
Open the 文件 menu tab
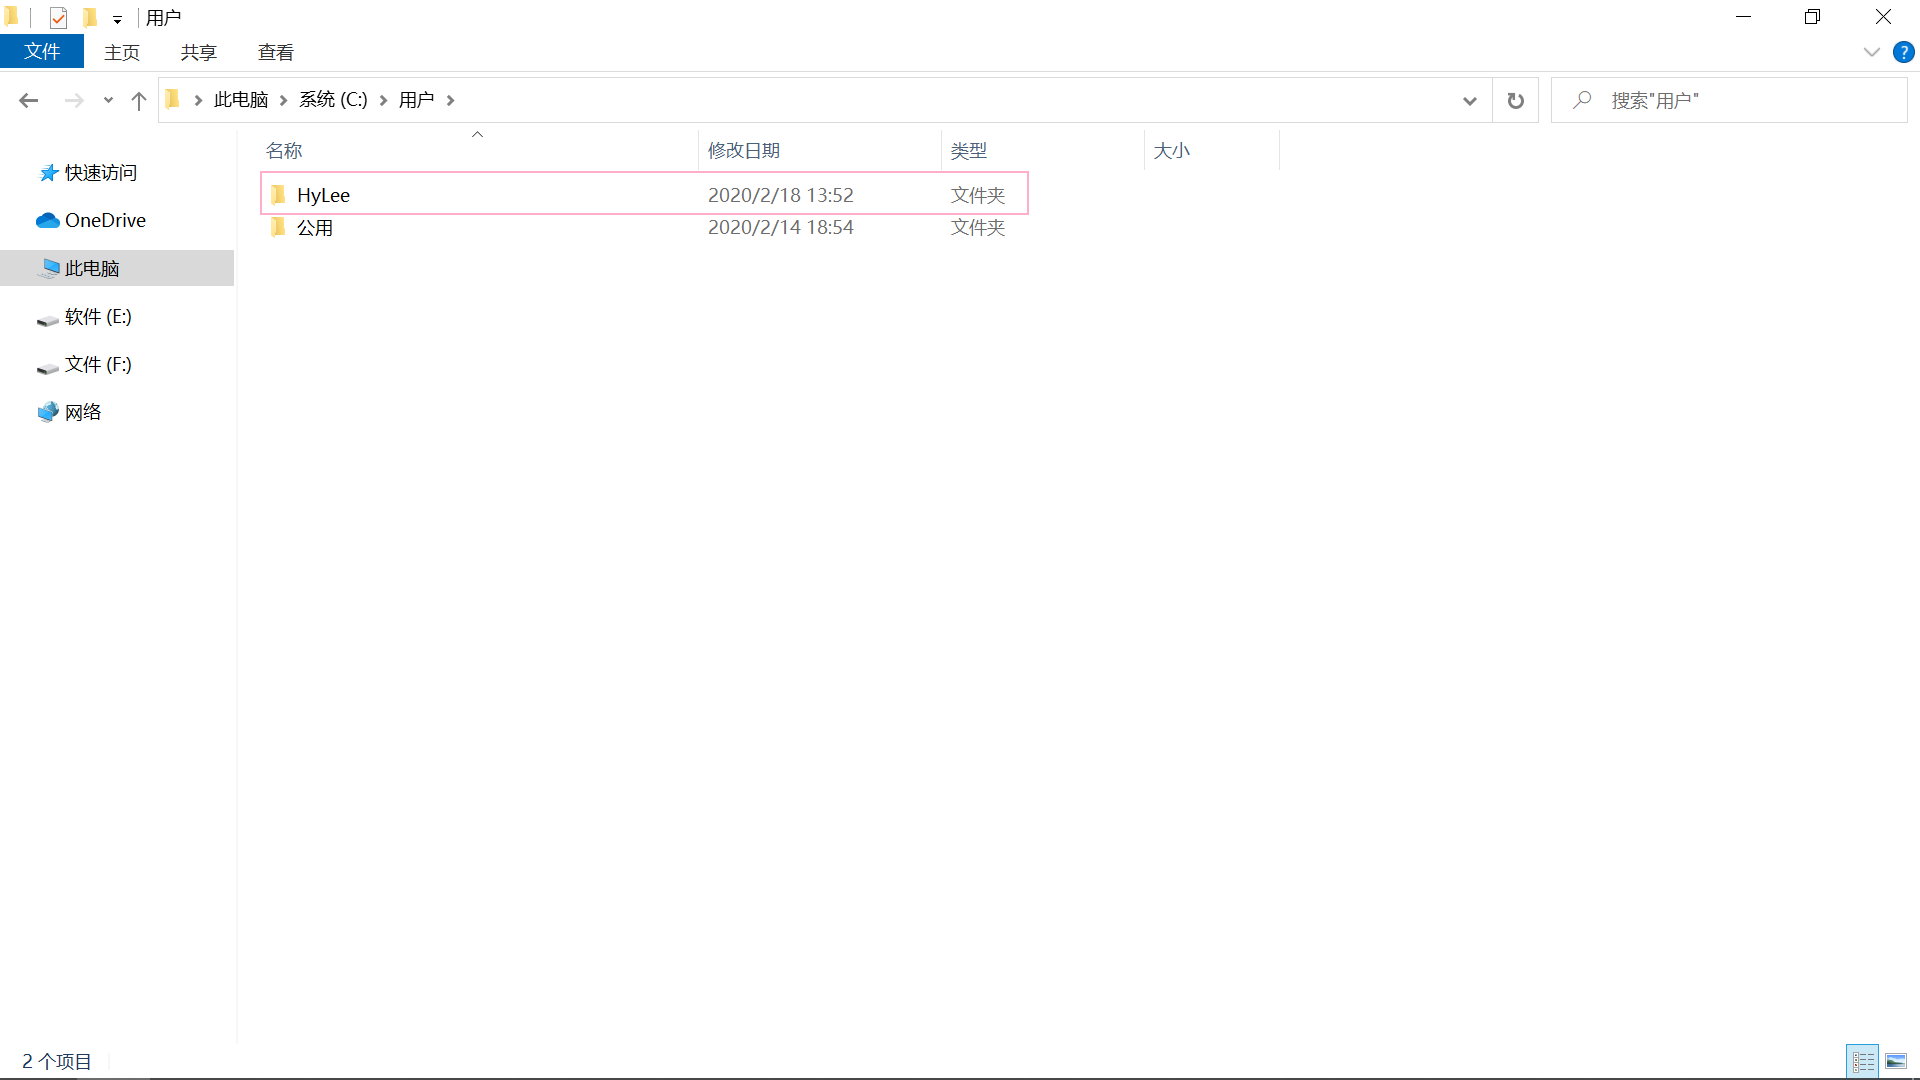42,52
